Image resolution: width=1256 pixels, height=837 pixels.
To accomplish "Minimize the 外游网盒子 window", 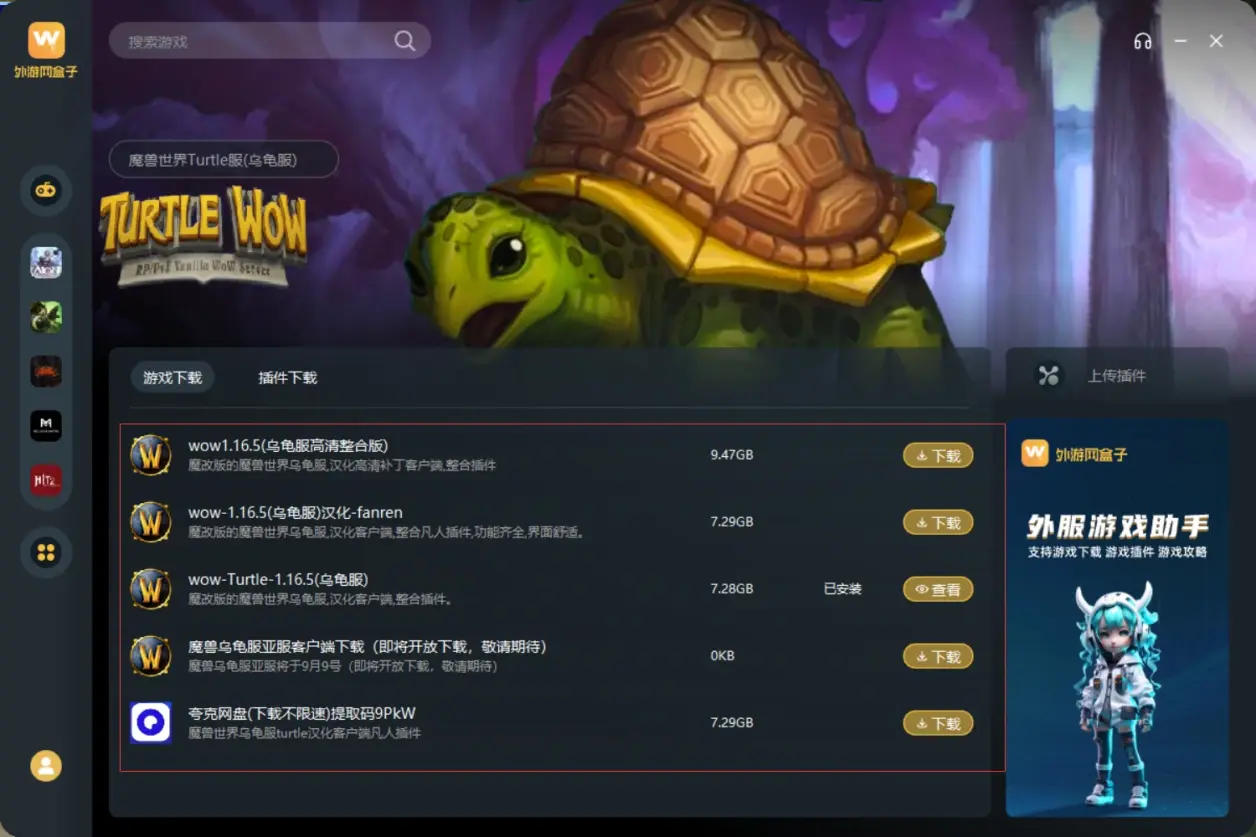I will click(x=1181, y=41).
